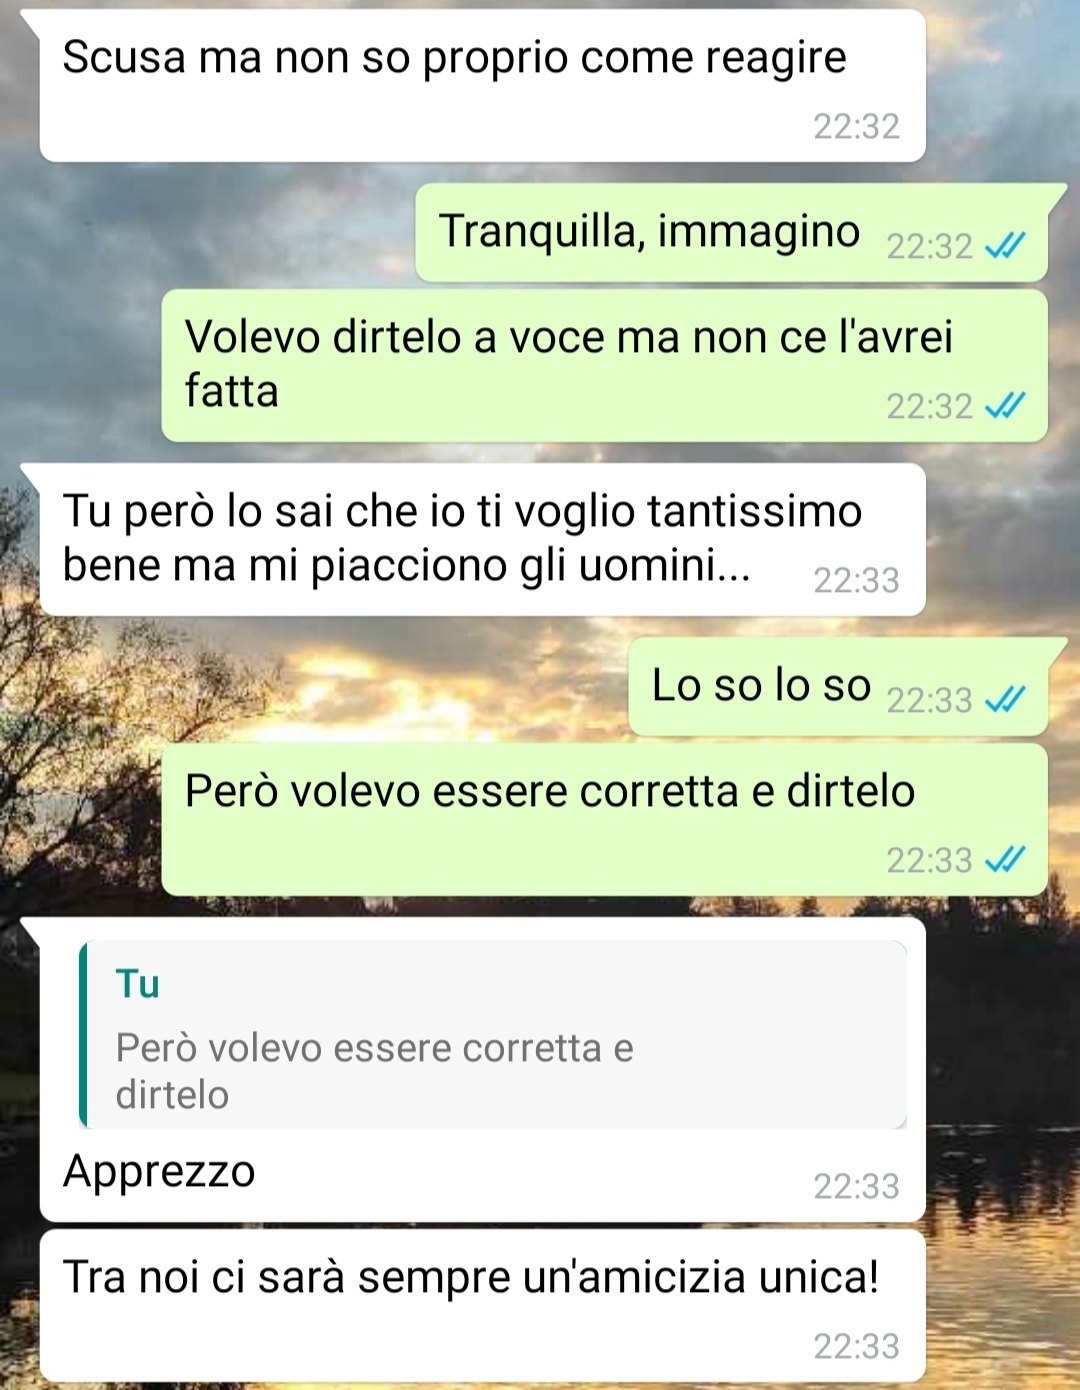Select the 'Tranquilla, immagino' message bubble

tap(731, 233)
